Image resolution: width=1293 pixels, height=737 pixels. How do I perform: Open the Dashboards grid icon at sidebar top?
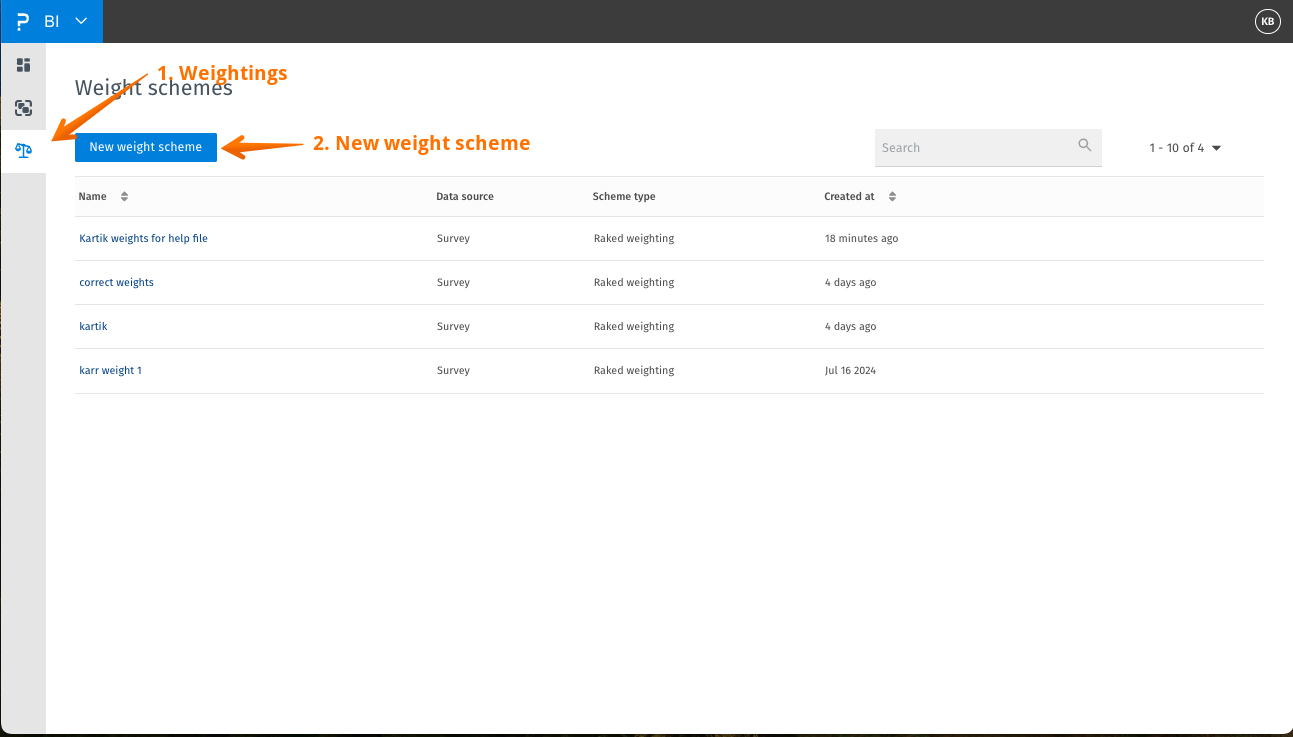pos(23,64)
